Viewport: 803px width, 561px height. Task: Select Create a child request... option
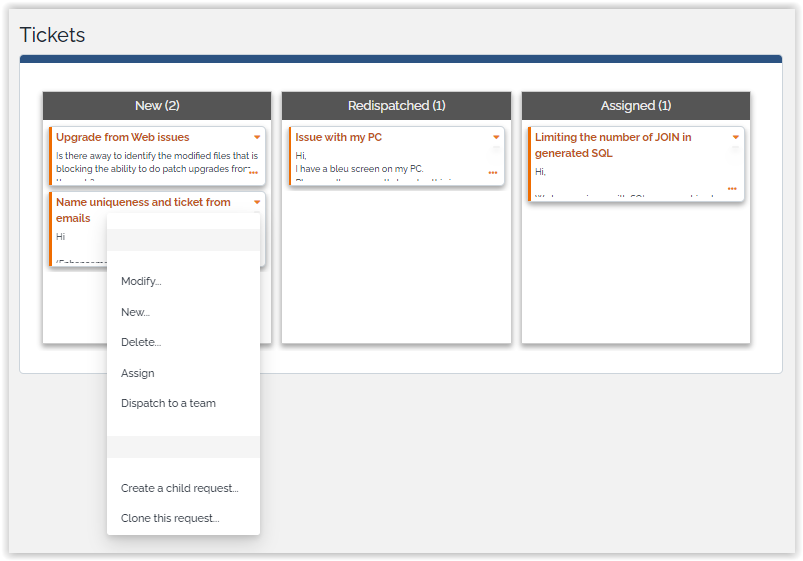(180, 488)
